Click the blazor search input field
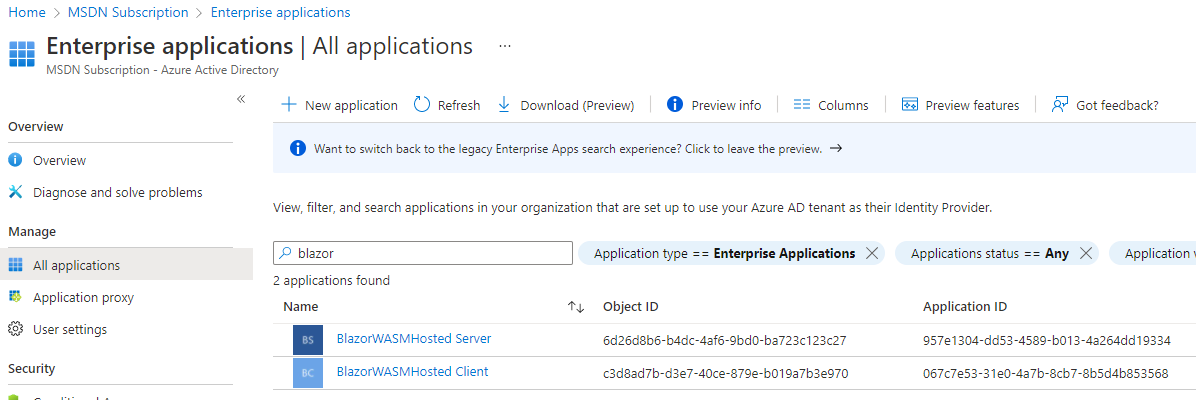The image size is (1196, 400). 430,254
